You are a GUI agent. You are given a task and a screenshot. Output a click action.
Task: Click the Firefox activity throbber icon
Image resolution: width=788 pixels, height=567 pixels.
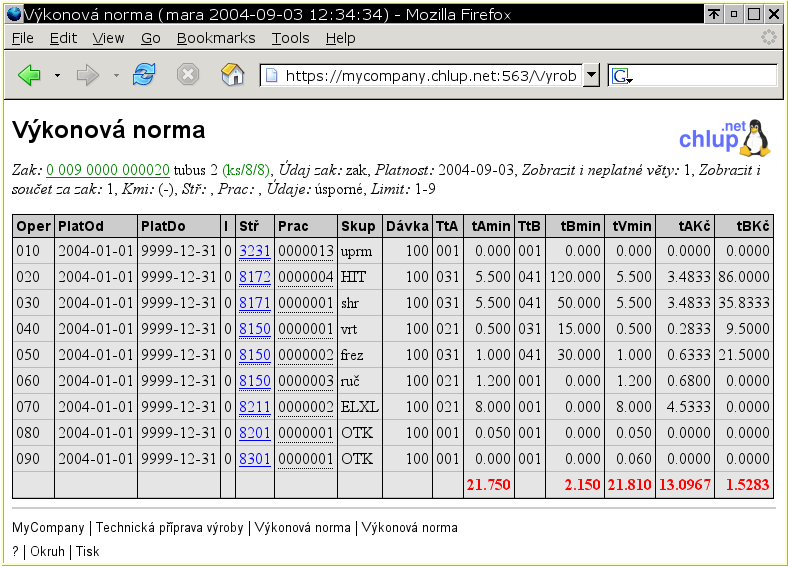tap(768, 37)
